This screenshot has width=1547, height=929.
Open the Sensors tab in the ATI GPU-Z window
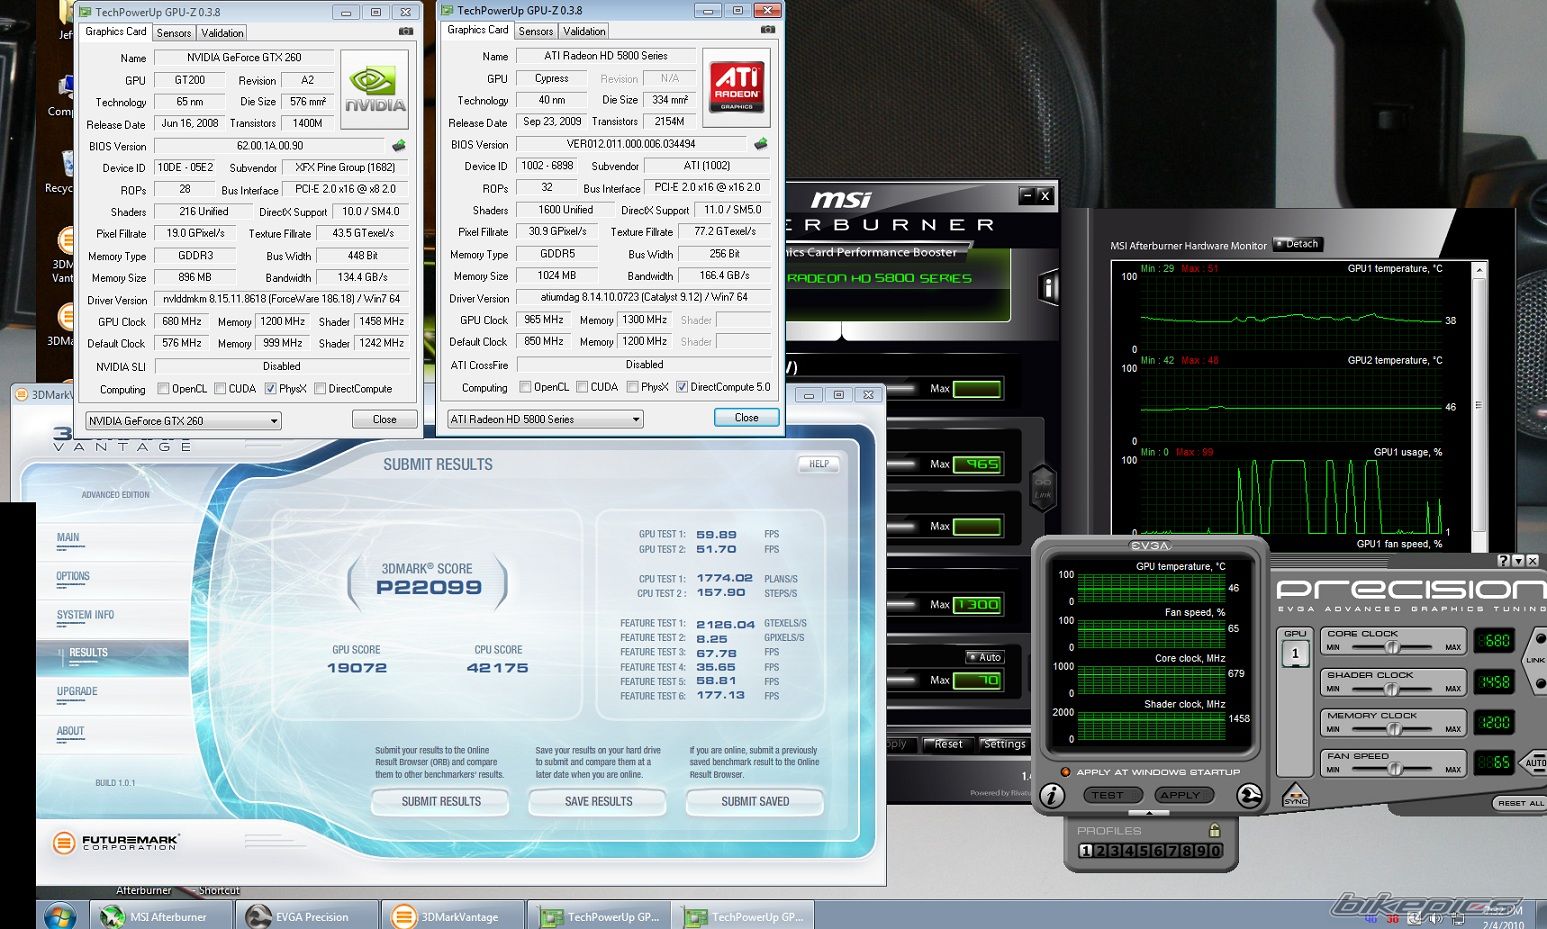click(536, 31)
